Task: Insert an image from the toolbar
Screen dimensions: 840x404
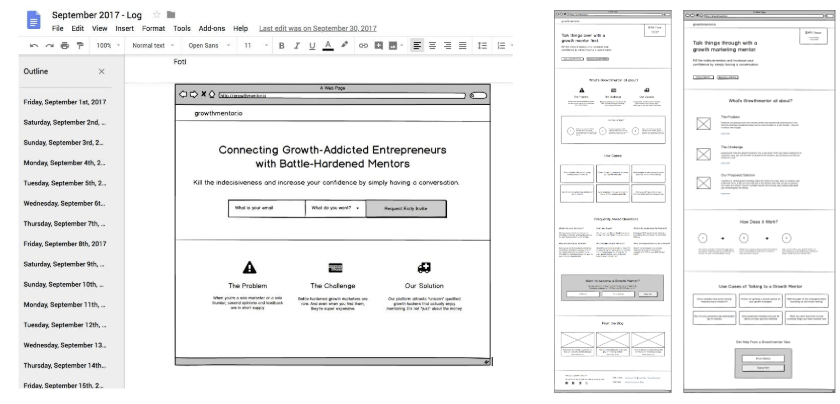Action: pyautogui.click(x=393, y=46)
